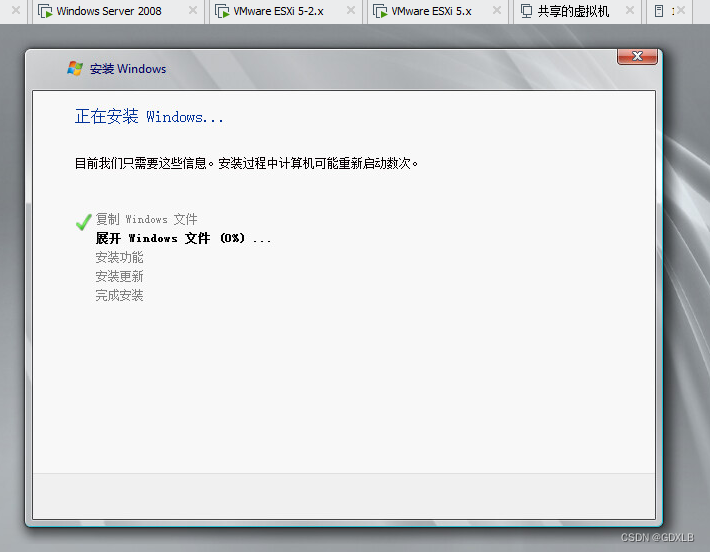Close the Windows Server 2008 tab
Viewport: 710px width, 552px height.
193,10
